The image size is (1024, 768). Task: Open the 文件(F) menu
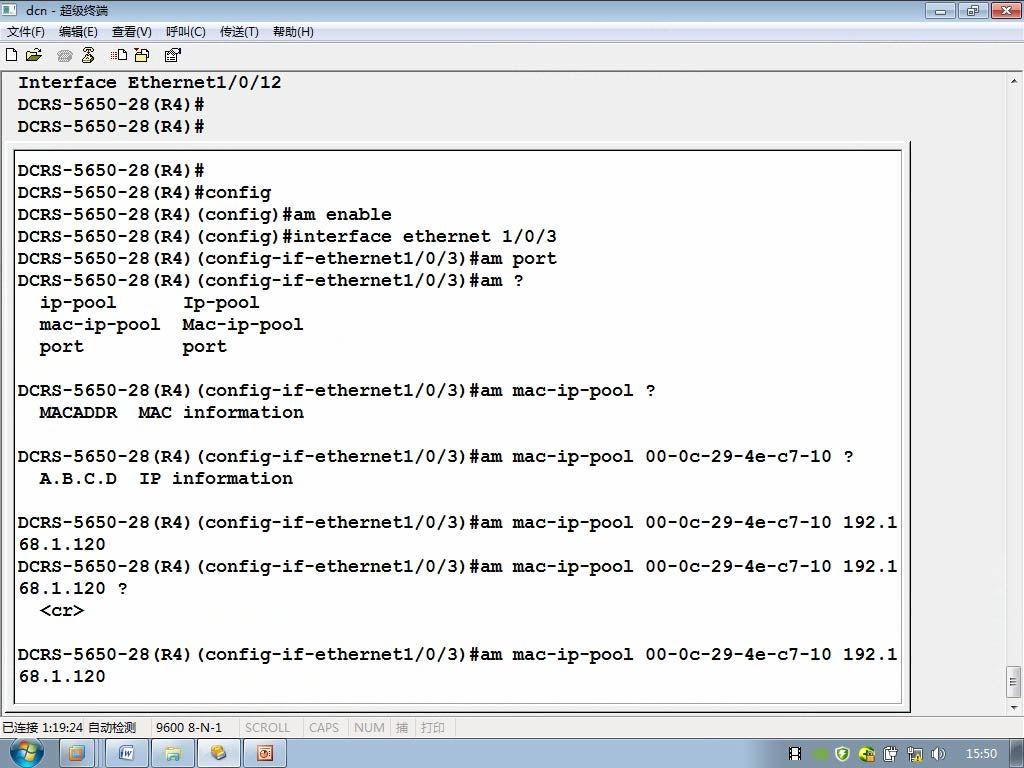[25, 31]
